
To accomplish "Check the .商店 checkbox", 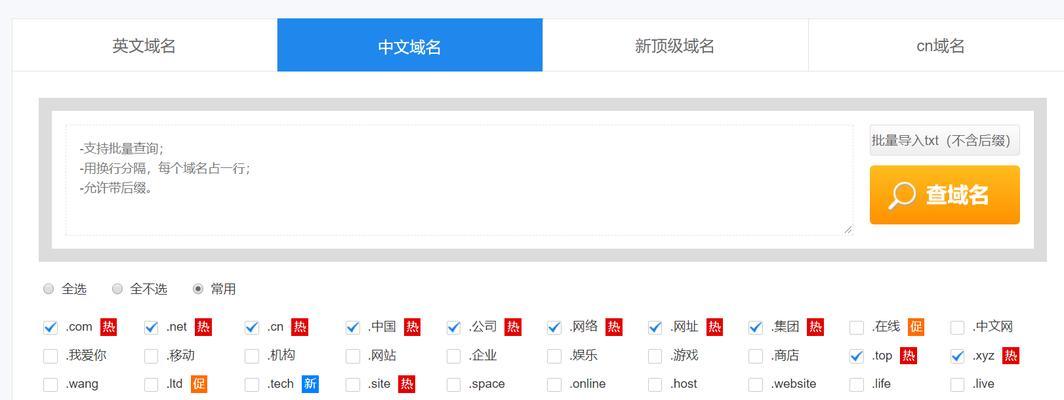I will pyautogui.click(x=756, y=356).
